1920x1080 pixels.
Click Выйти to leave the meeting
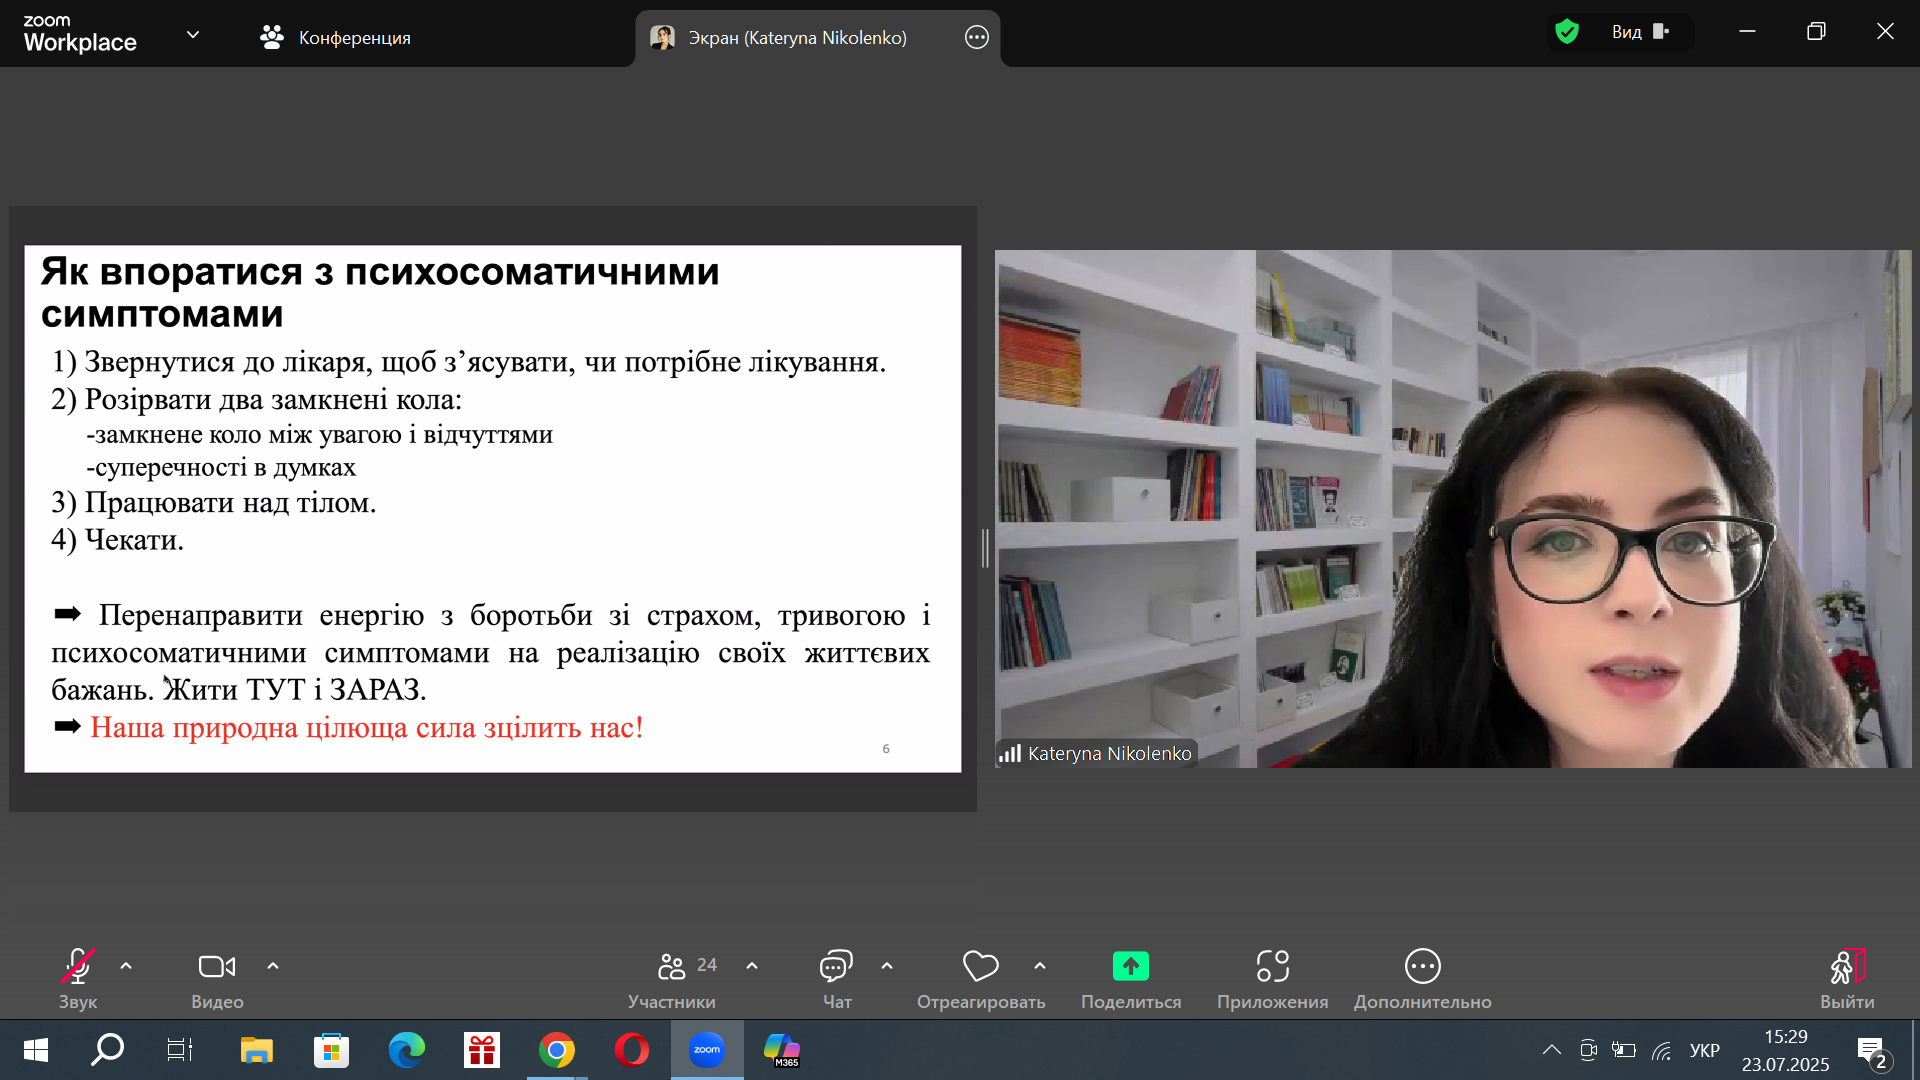[x=1847, y=979]
